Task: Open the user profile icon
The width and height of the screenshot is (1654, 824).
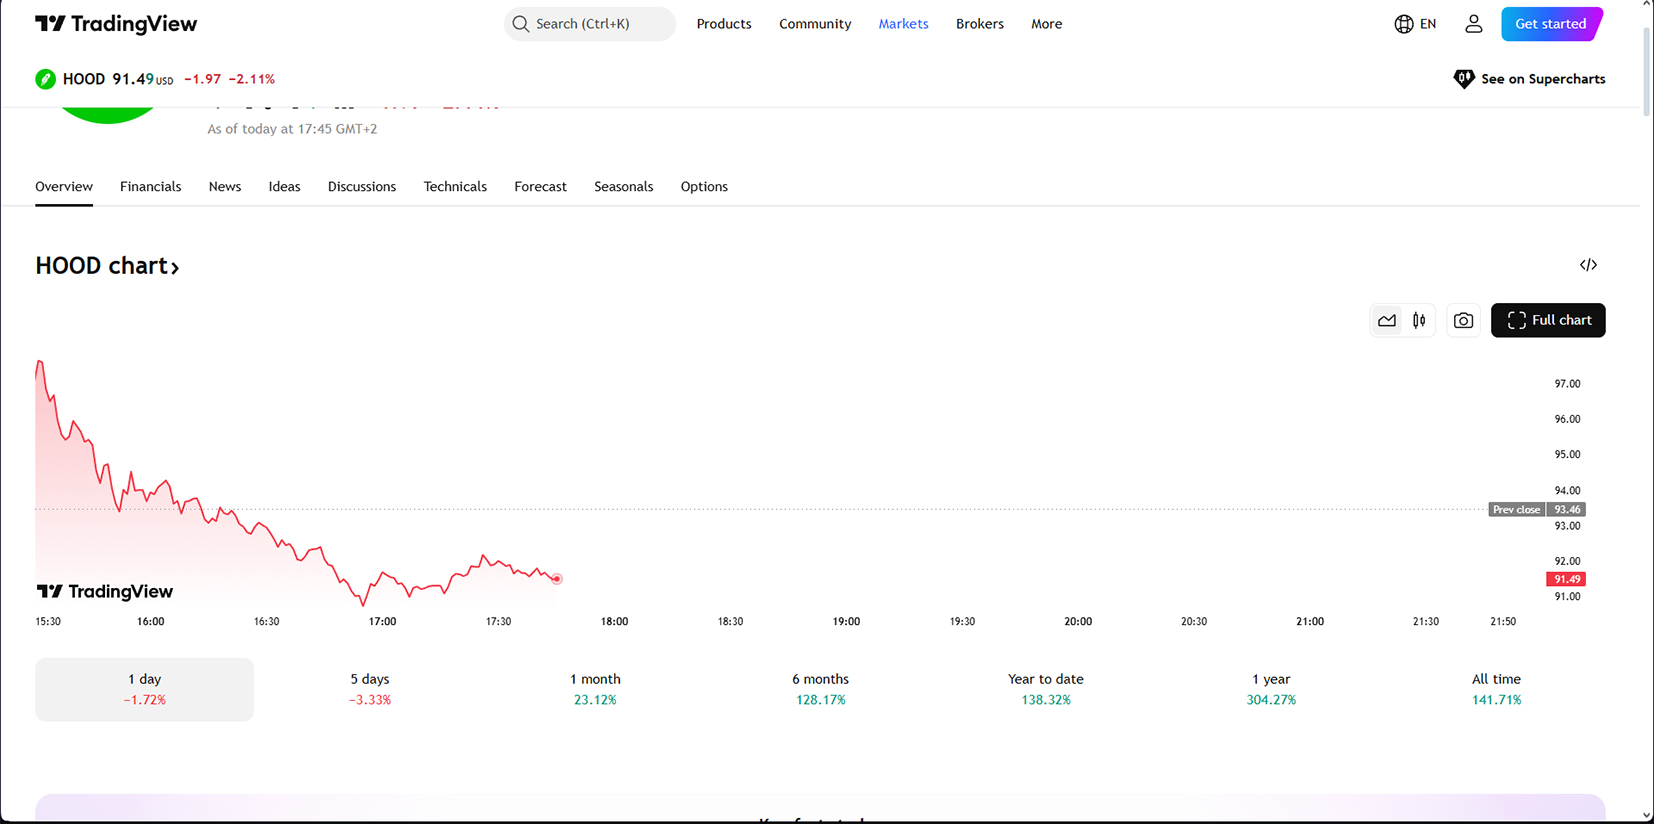Action: (1474, 24)
